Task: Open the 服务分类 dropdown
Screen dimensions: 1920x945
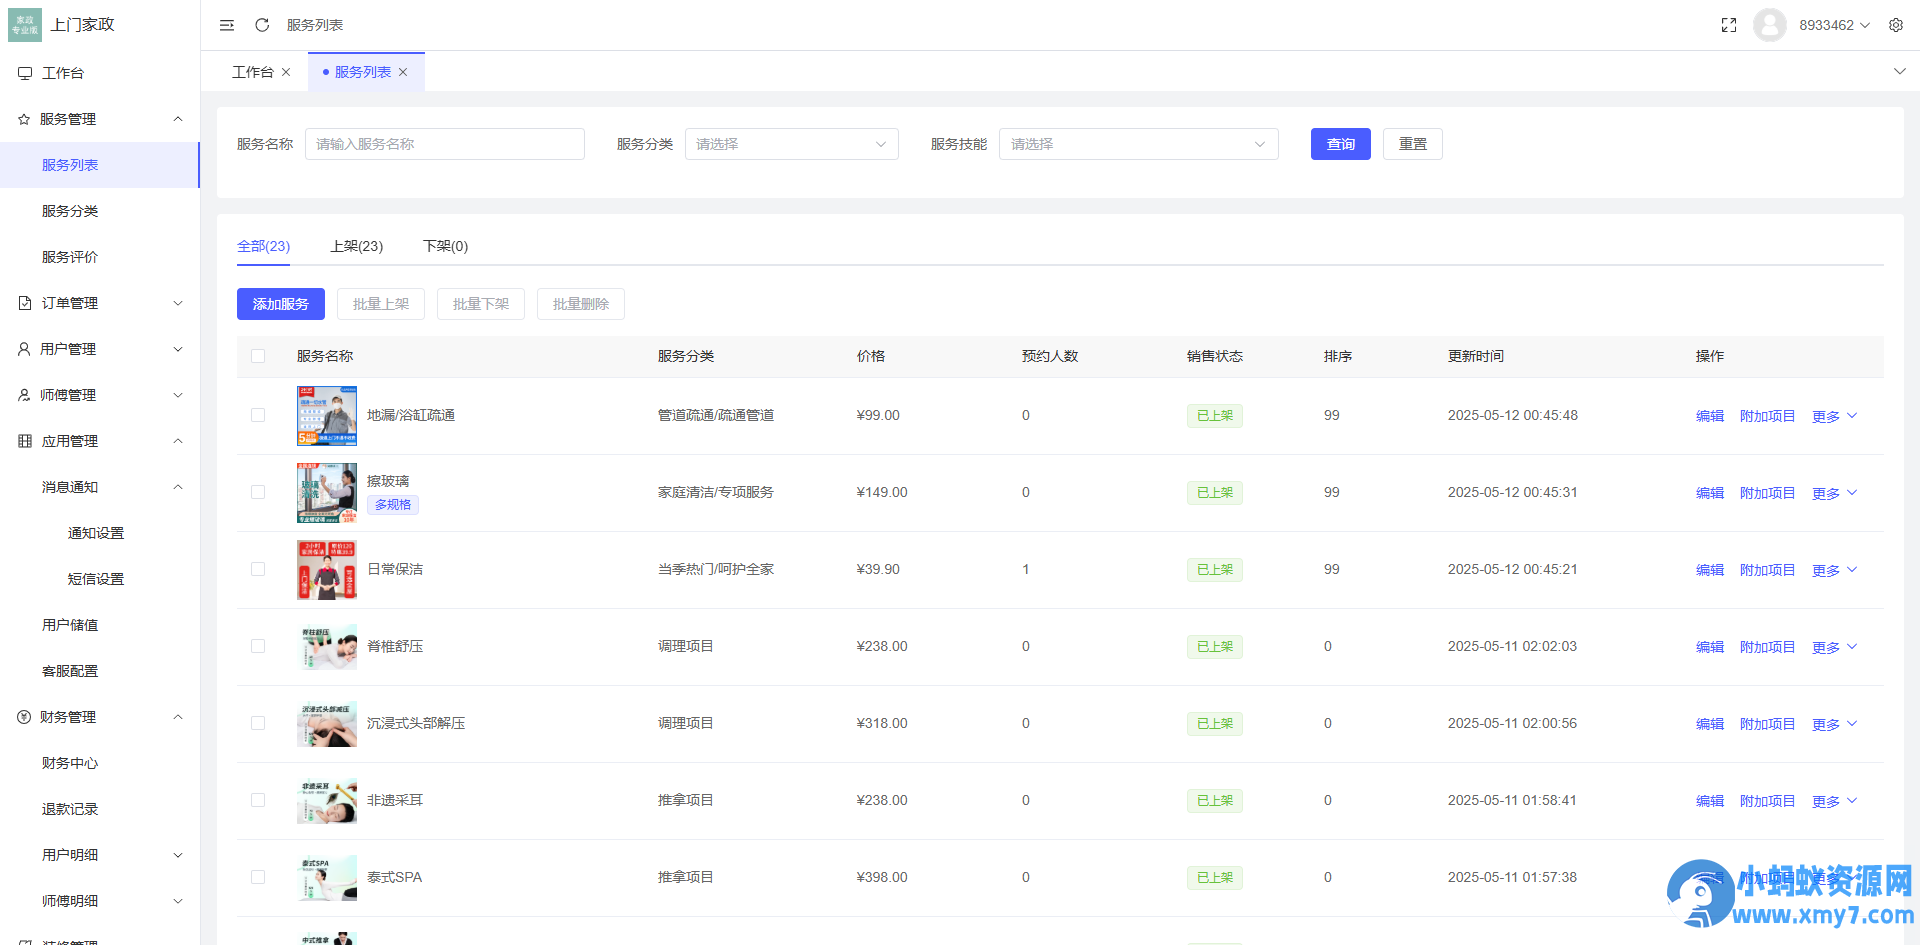Action: coord(791,143)
